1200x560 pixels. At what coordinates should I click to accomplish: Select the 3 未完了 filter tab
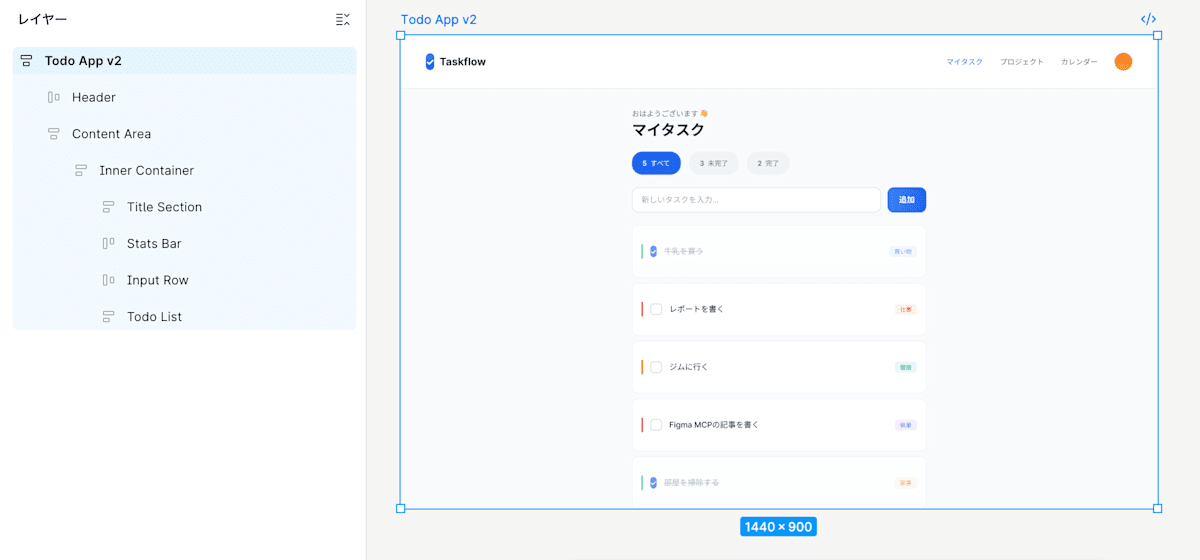point(714,163)
